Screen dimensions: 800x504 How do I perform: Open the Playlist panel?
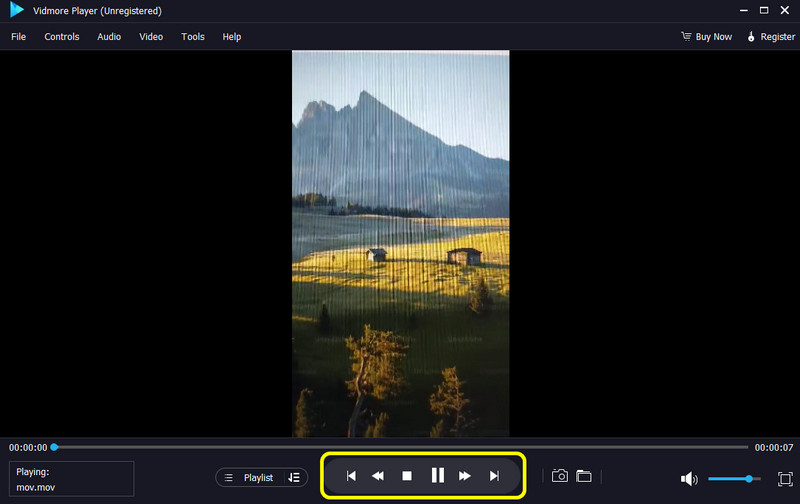250,478
